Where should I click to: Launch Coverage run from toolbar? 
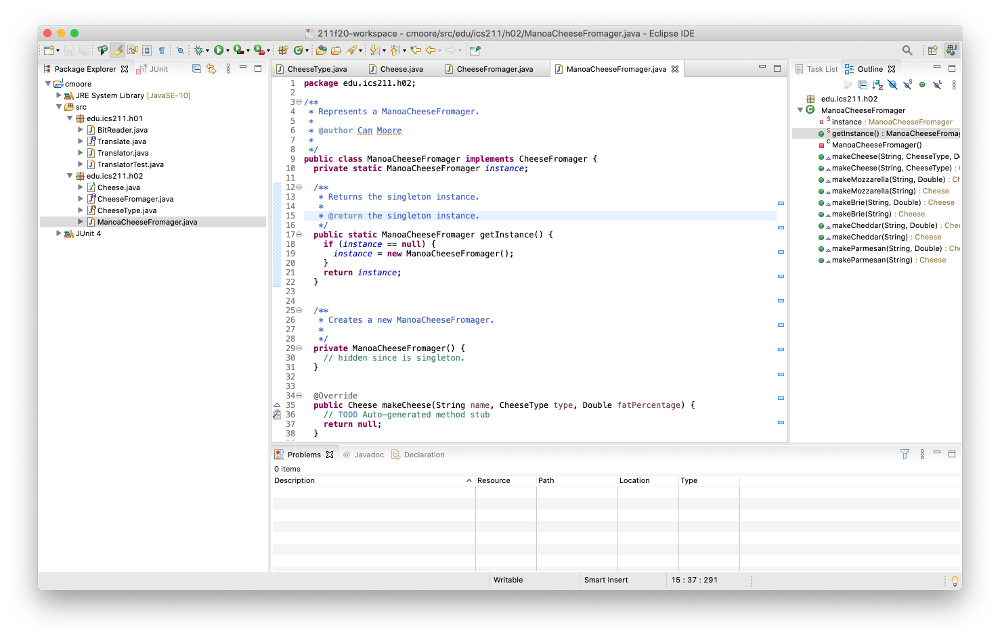(x=239, y=50)
